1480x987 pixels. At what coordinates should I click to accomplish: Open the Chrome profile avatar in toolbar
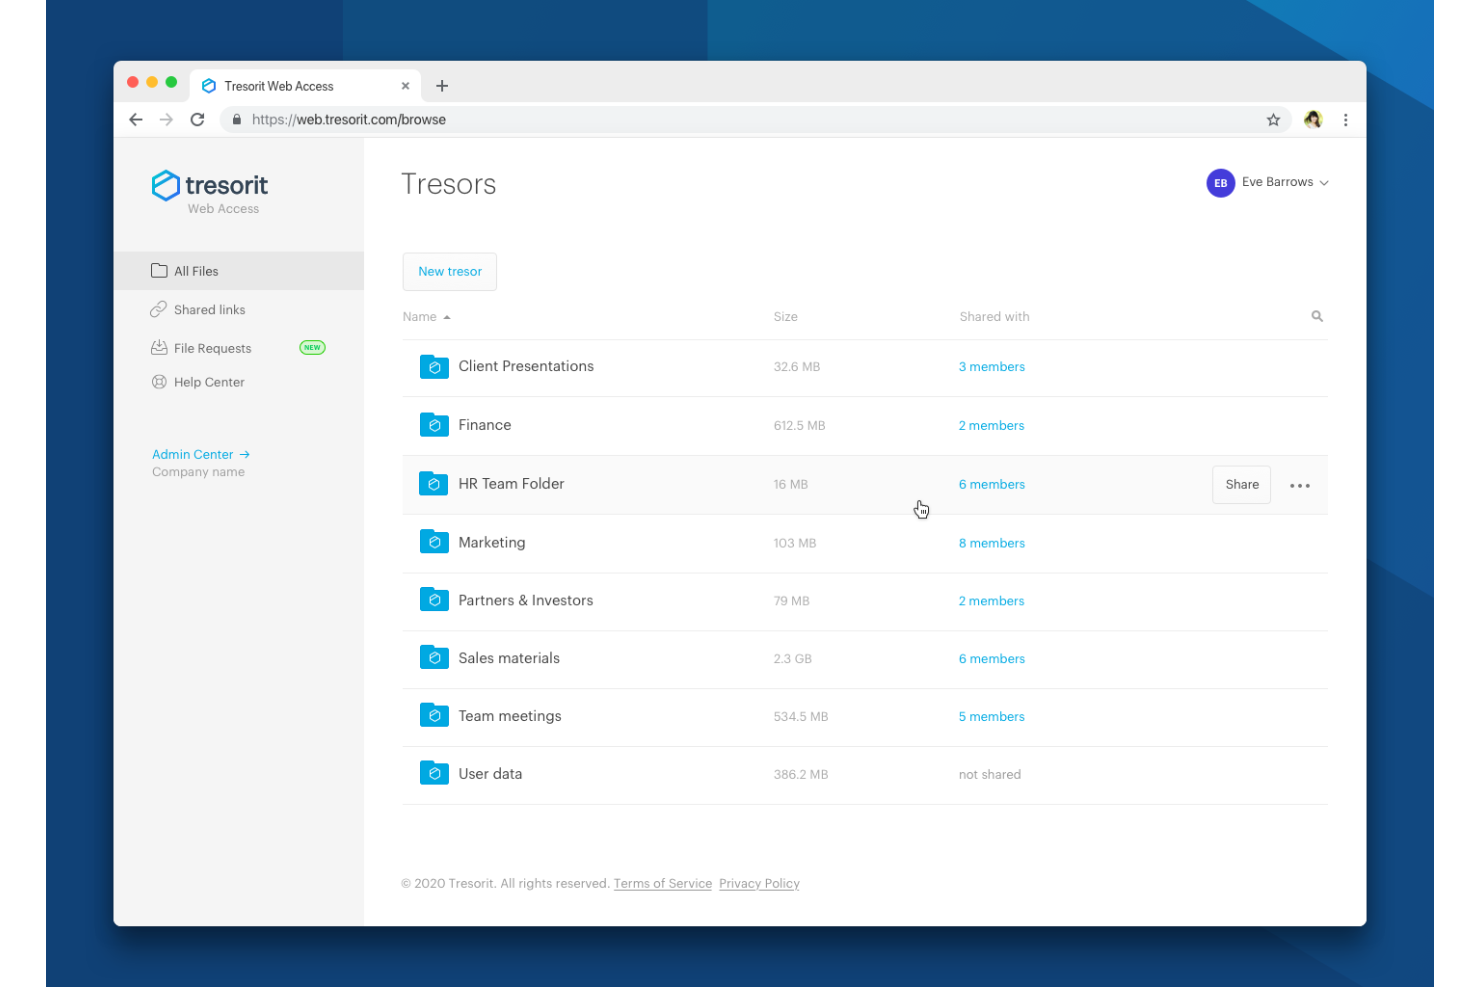[x=1313, y=120]
